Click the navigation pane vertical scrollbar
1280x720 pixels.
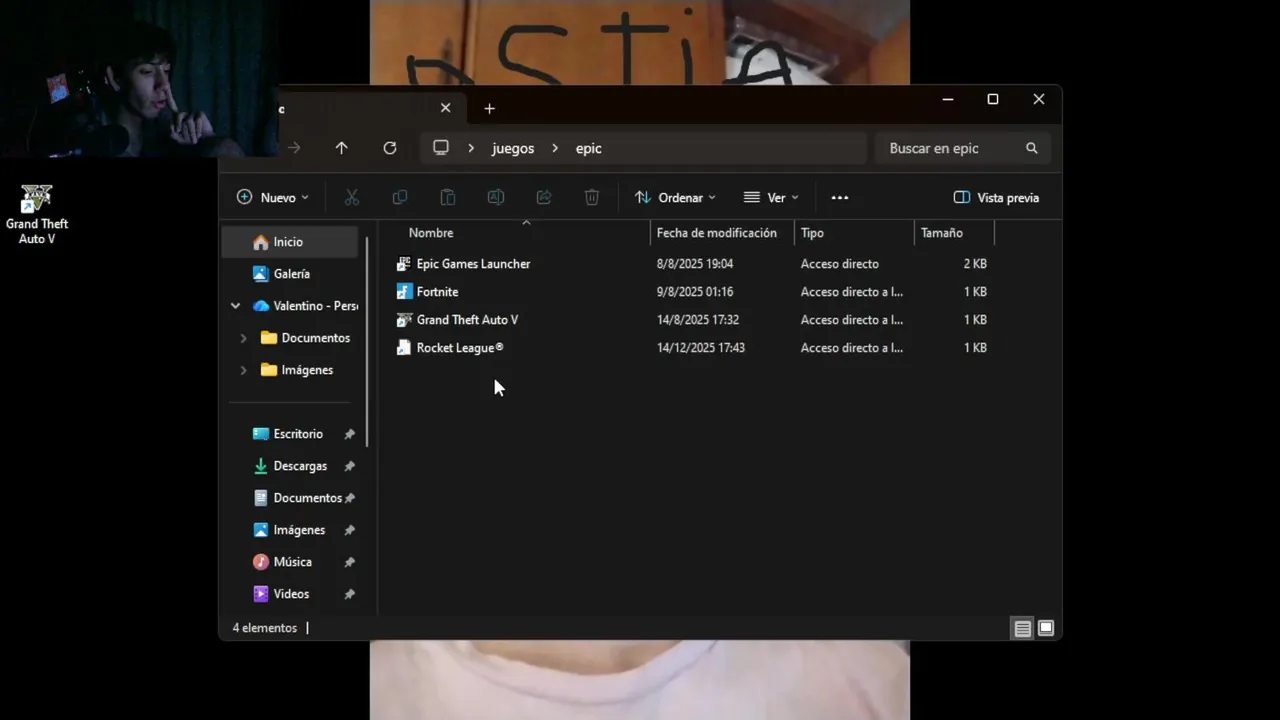click(x=368, y=341)
